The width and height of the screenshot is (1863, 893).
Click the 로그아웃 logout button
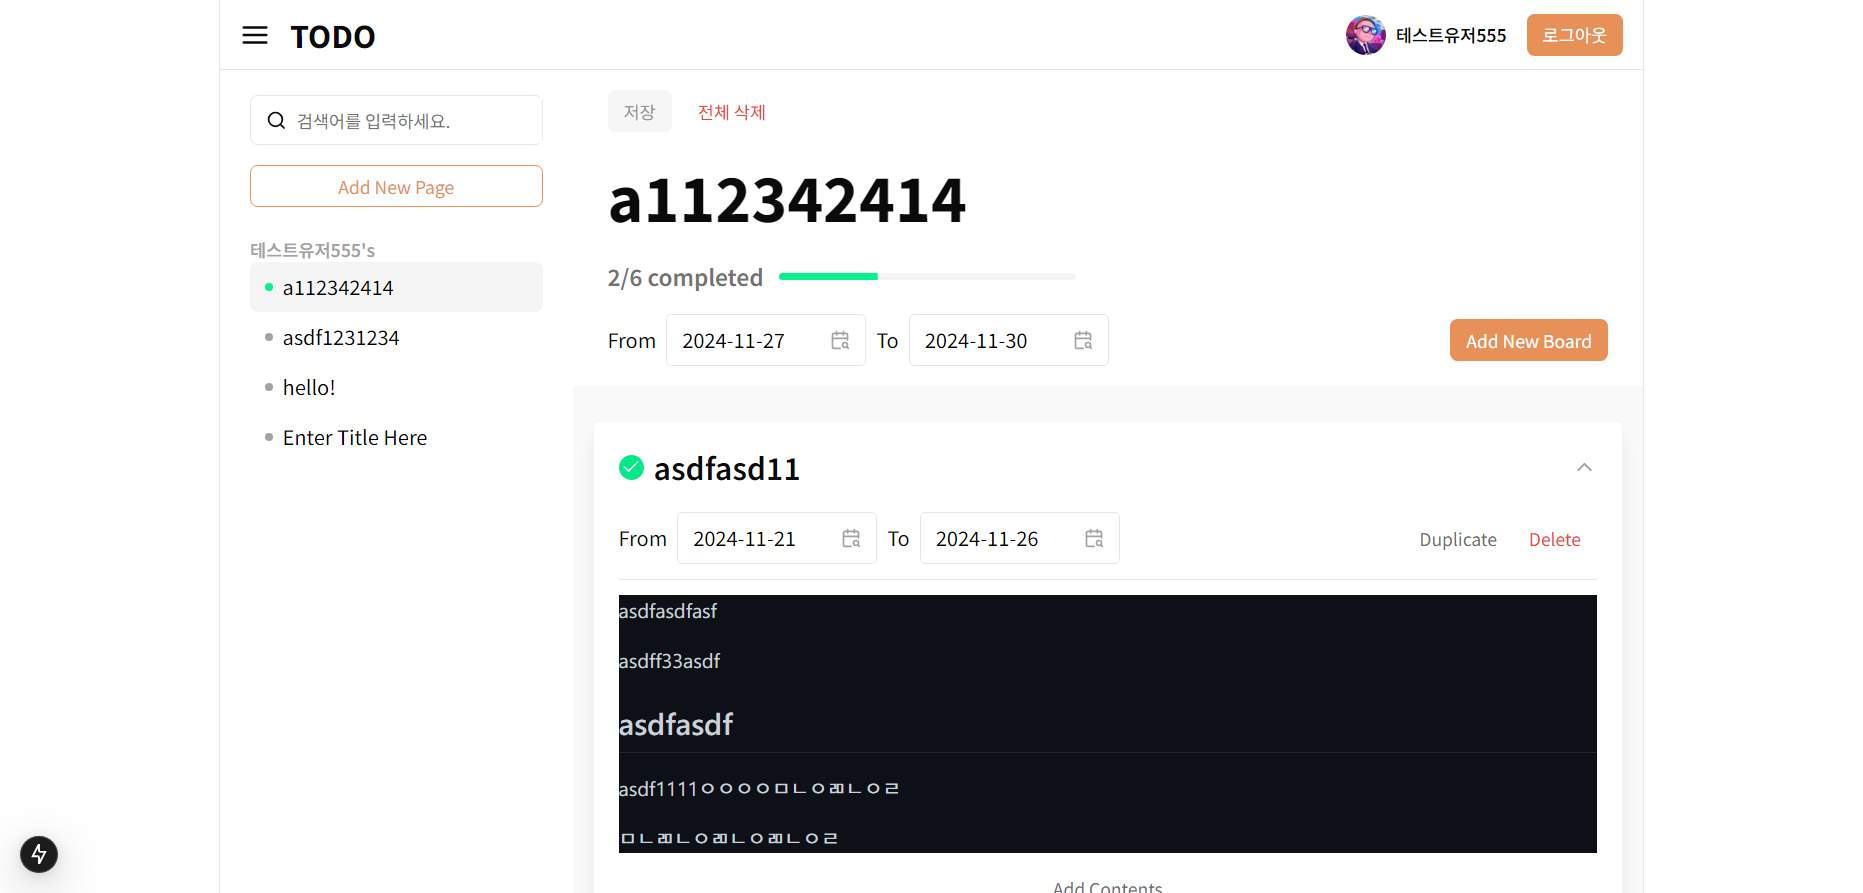coord(1574,35)
